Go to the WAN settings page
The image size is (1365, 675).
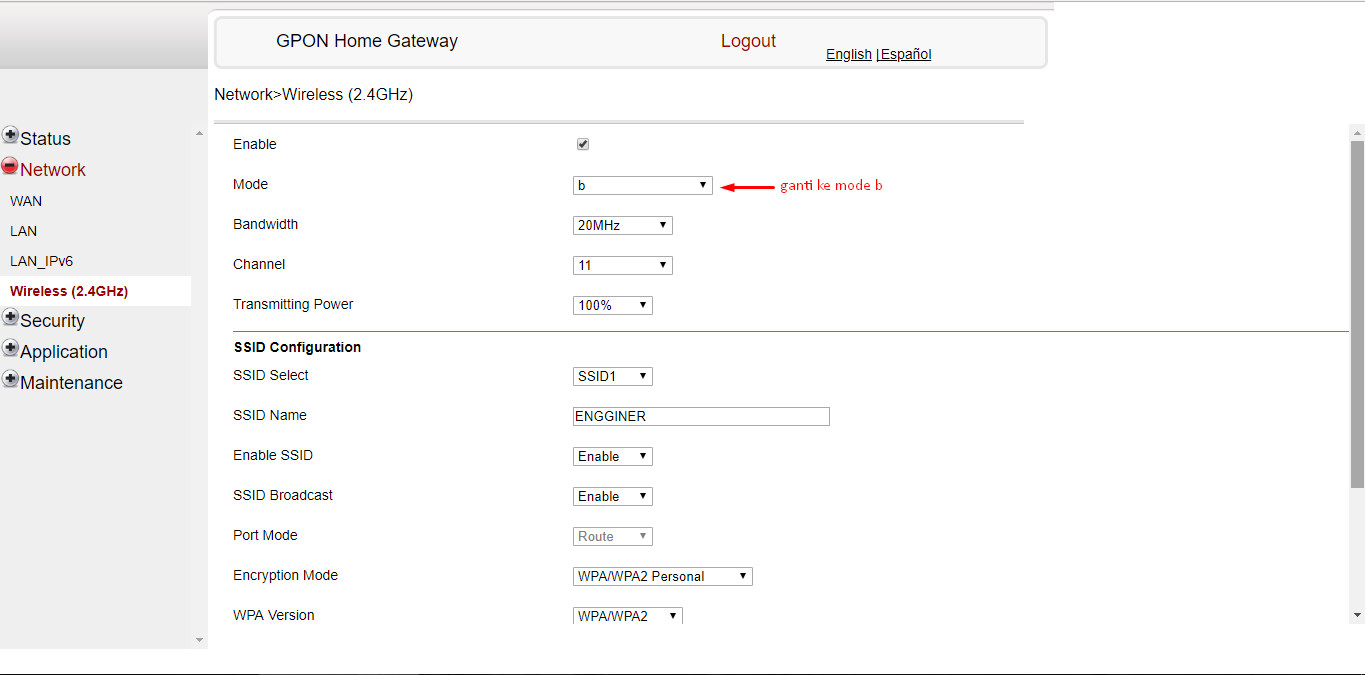pos(26,201)
